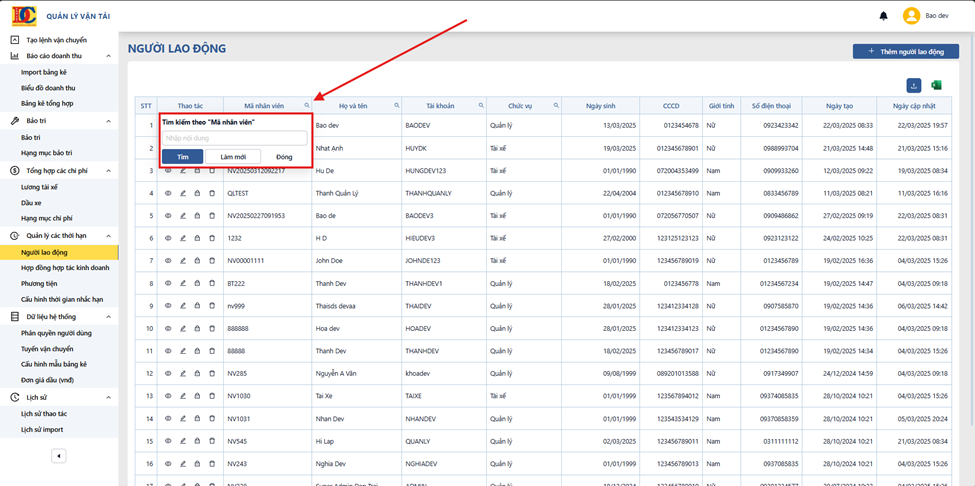Edit the NV285 employee row
This screenshot has width=975, height=486.
click(183, 374)
